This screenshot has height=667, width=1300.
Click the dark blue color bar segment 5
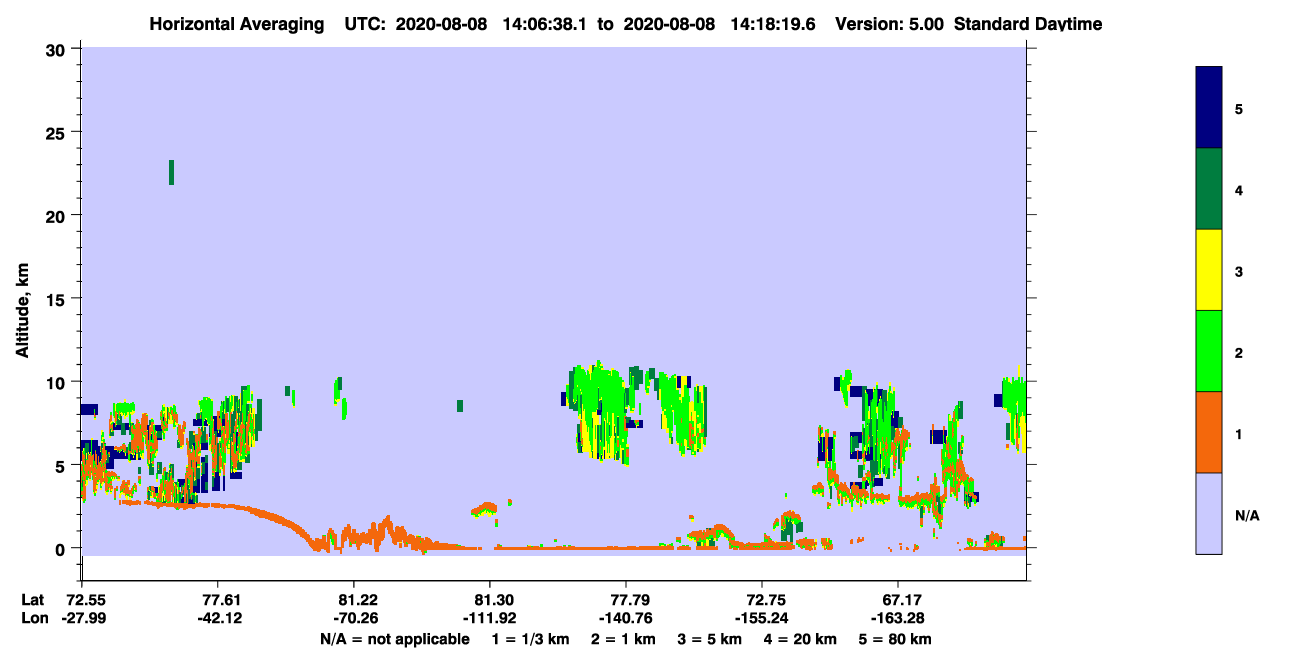point(1209,108)
